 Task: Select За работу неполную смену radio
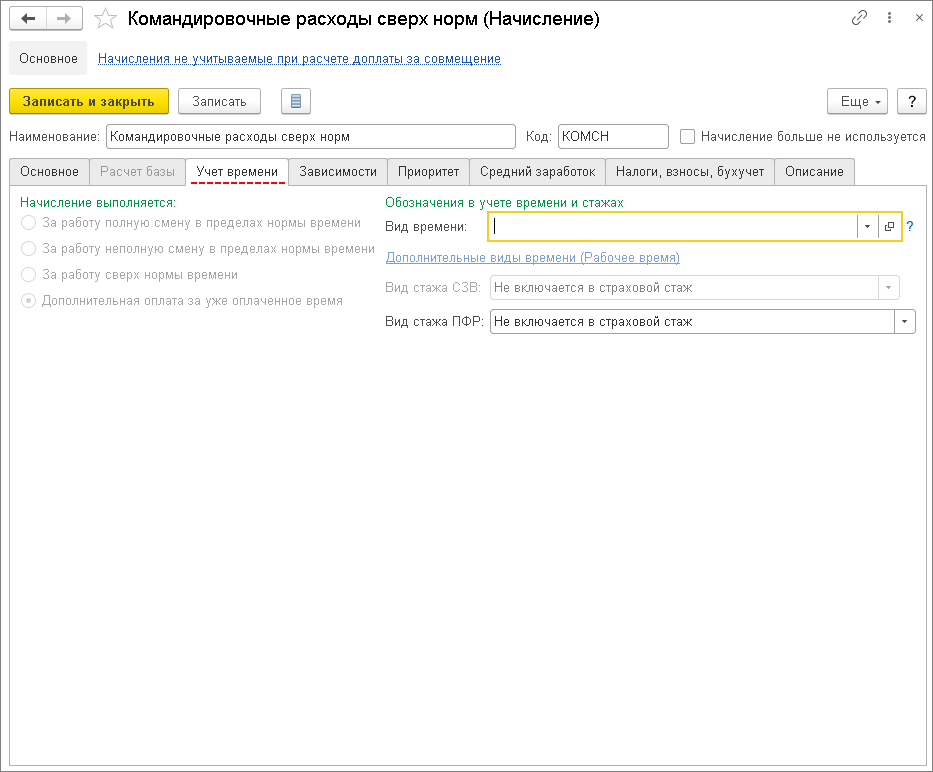click(29, 248)
